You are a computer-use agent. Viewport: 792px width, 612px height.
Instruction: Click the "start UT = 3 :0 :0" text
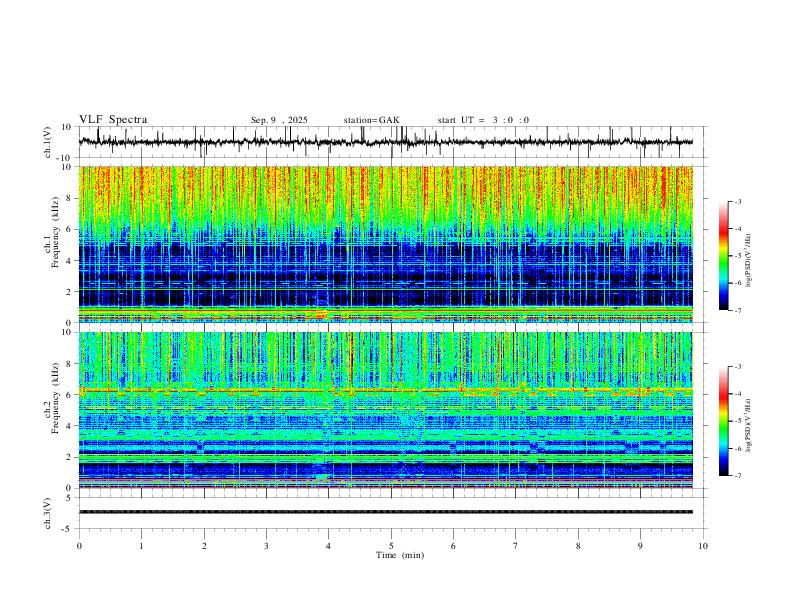coord(483,120)
